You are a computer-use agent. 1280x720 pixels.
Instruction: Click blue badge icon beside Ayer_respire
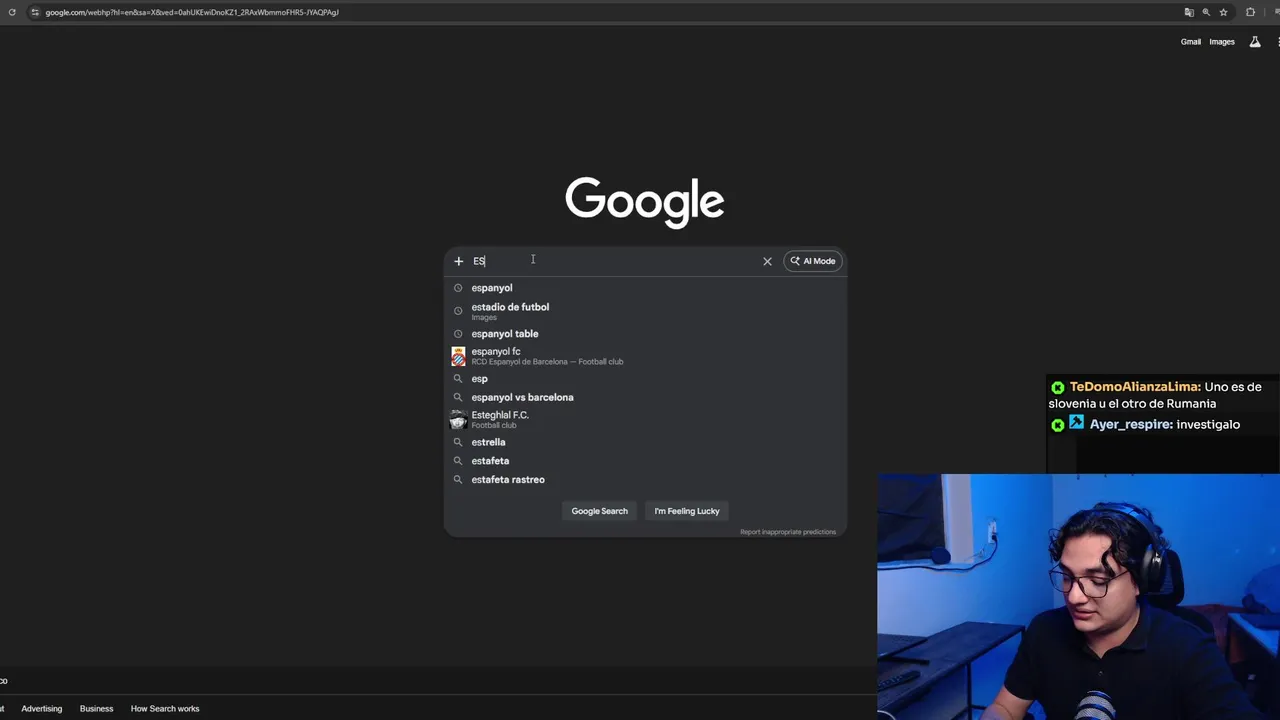[1076, 424]
